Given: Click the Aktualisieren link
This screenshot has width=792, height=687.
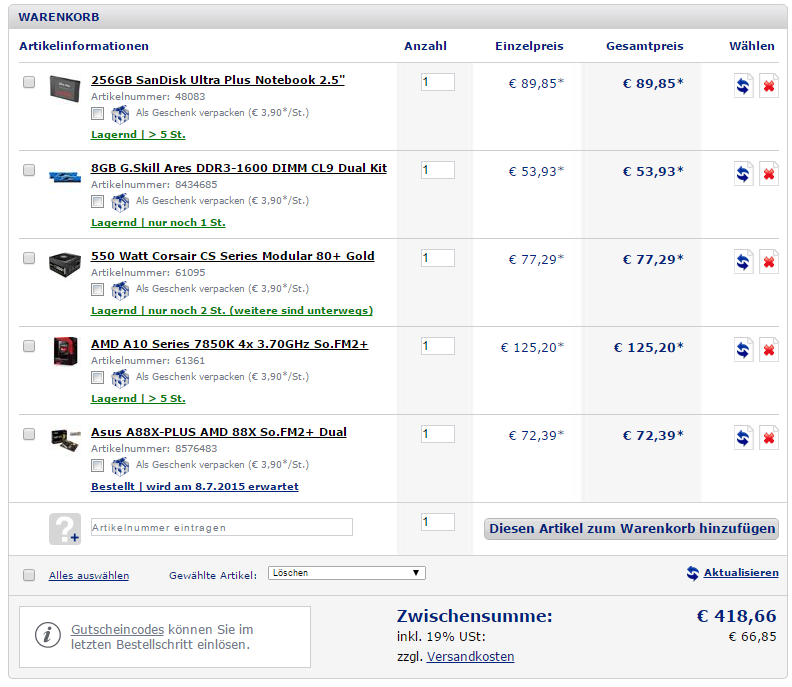Looking at the screenshot, I should tap(740, 573).
